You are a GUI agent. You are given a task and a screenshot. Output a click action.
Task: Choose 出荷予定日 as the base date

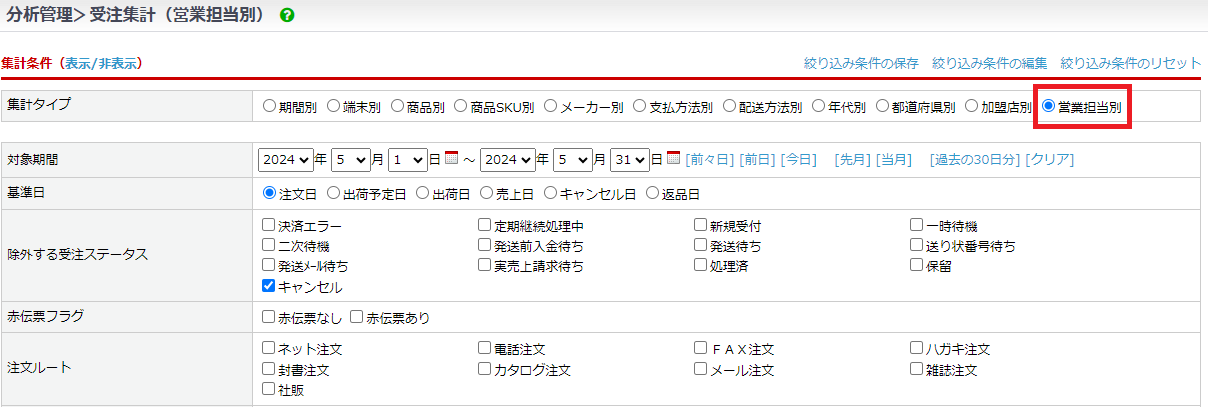332,193
